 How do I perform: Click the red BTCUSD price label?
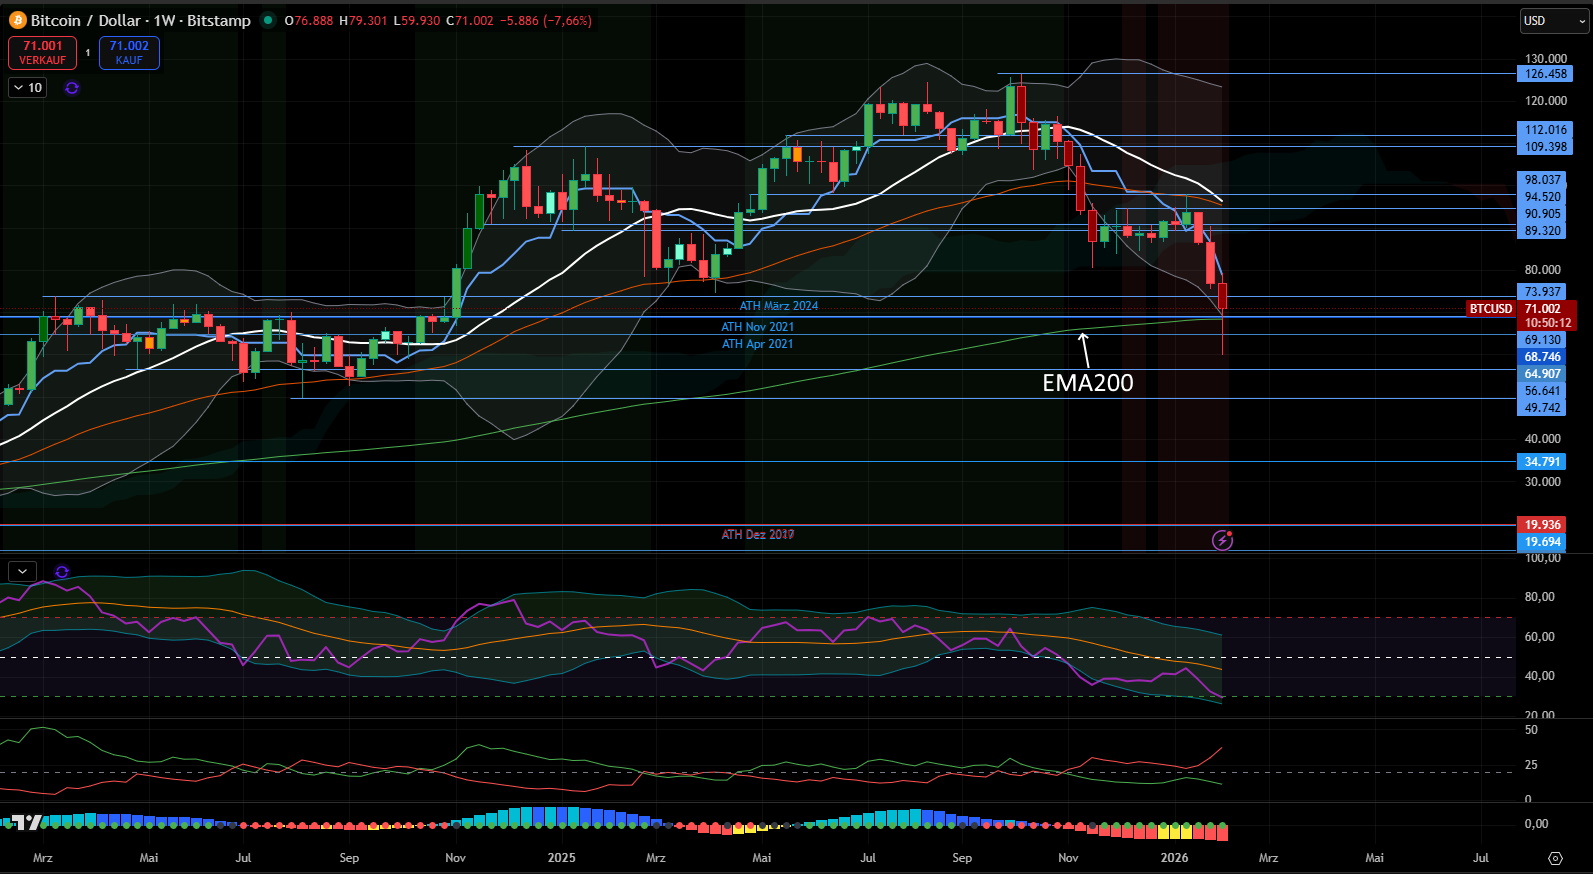pyautogui.click(x=1490, y=309)
